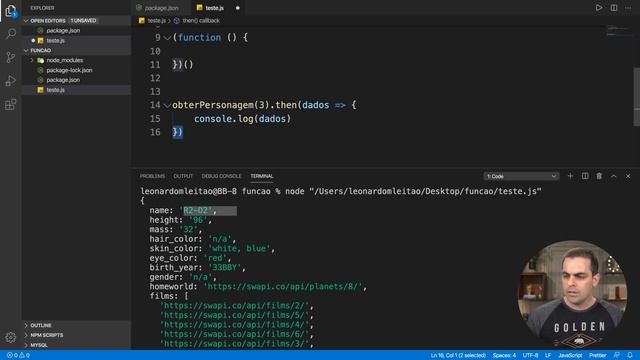Click the code minimap preview
The width and height of the screenshot is (640, 360).
tap(618, 31)
